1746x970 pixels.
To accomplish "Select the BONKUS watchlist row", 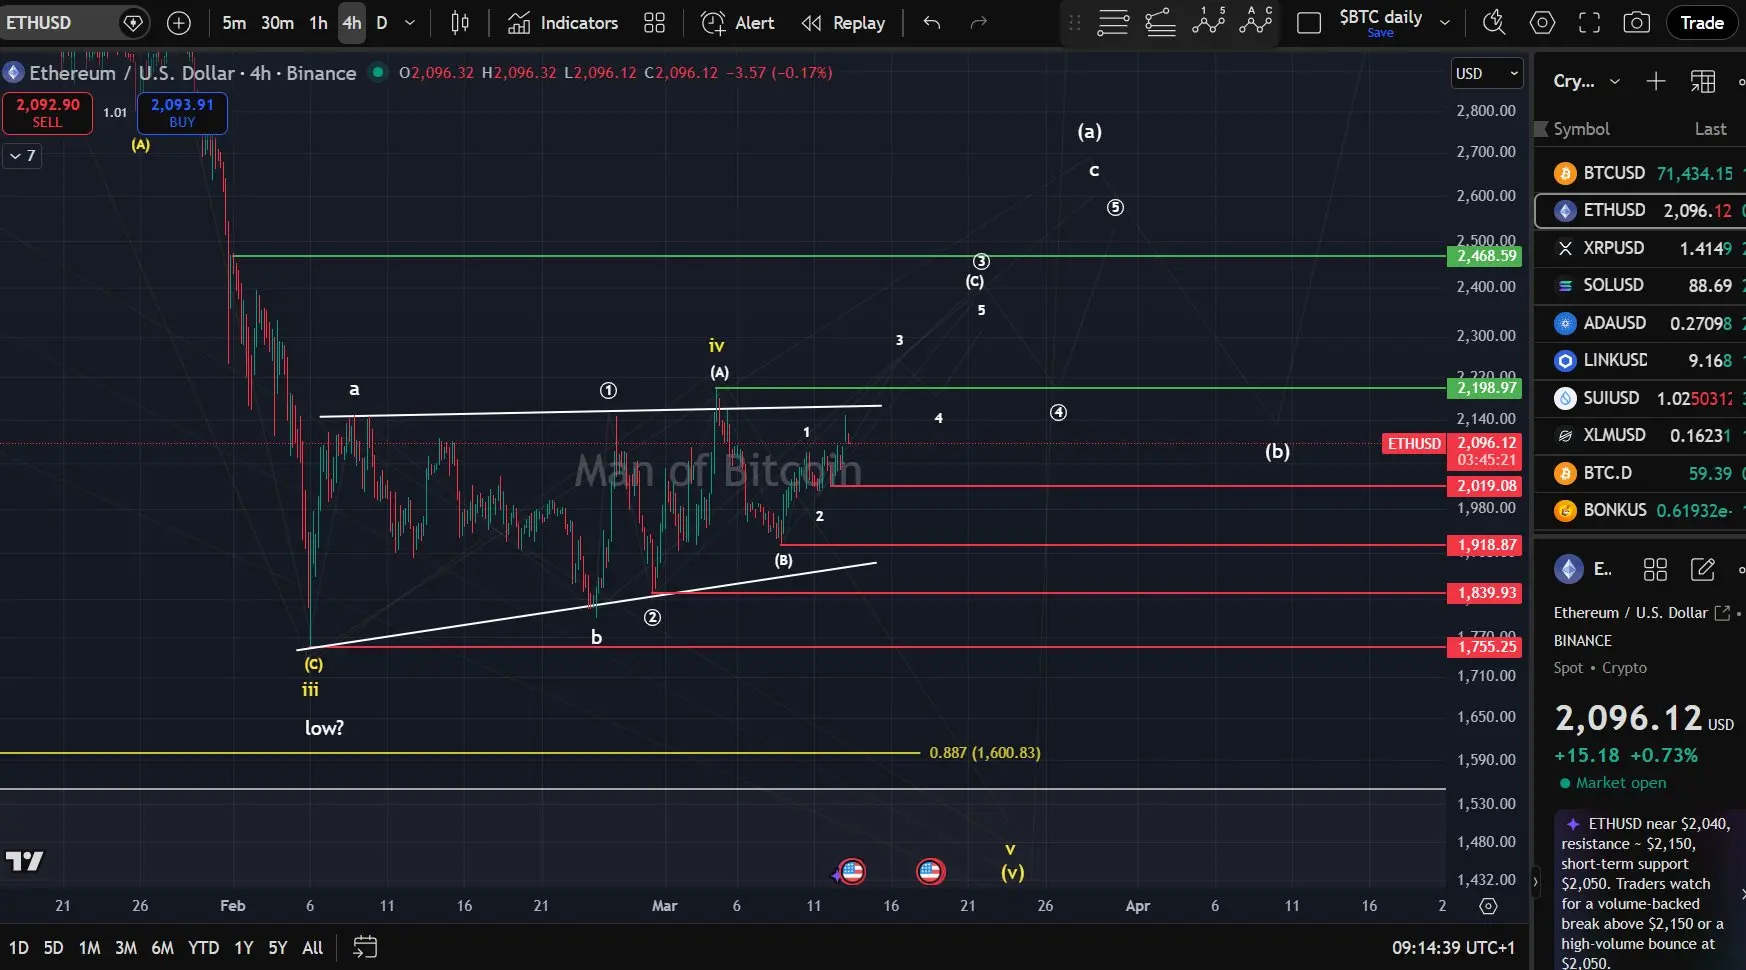I will 1641,510.
